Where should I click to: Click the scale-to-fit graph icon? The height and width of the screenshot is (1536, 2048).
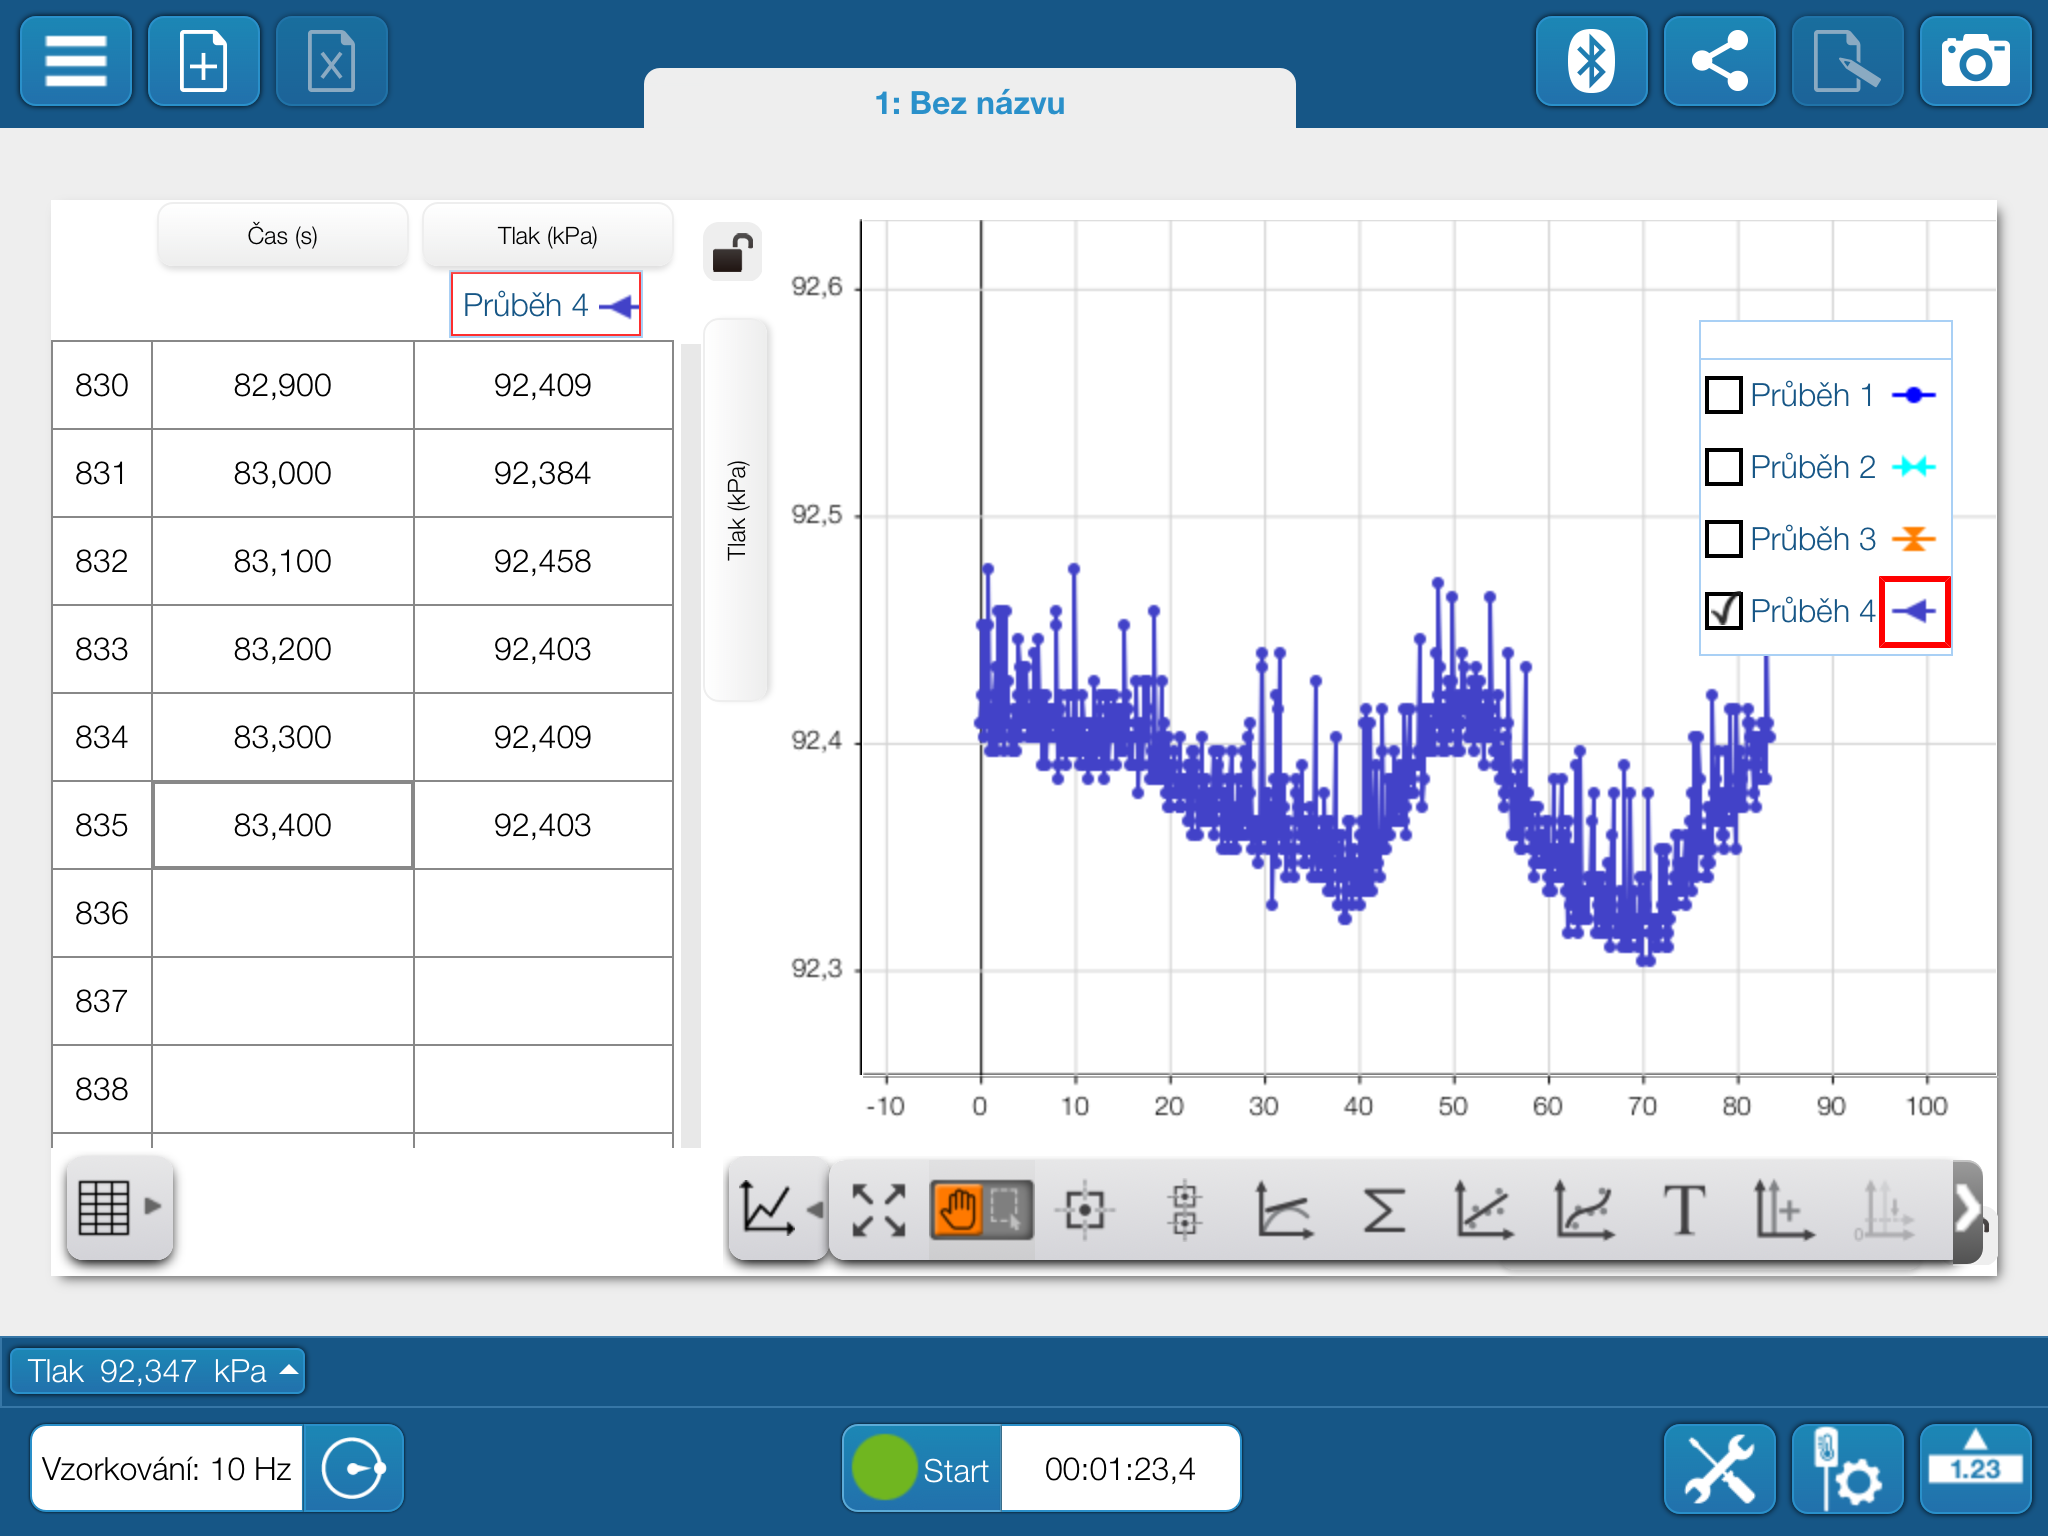tap(878, 1210)
